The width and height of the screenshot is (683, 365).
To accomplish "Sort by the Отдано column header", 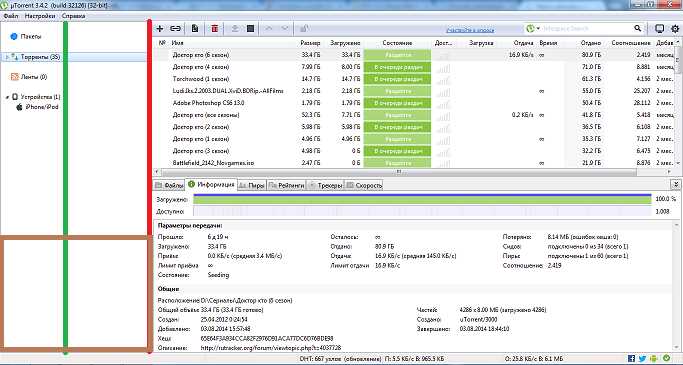I will pos(591,43).
